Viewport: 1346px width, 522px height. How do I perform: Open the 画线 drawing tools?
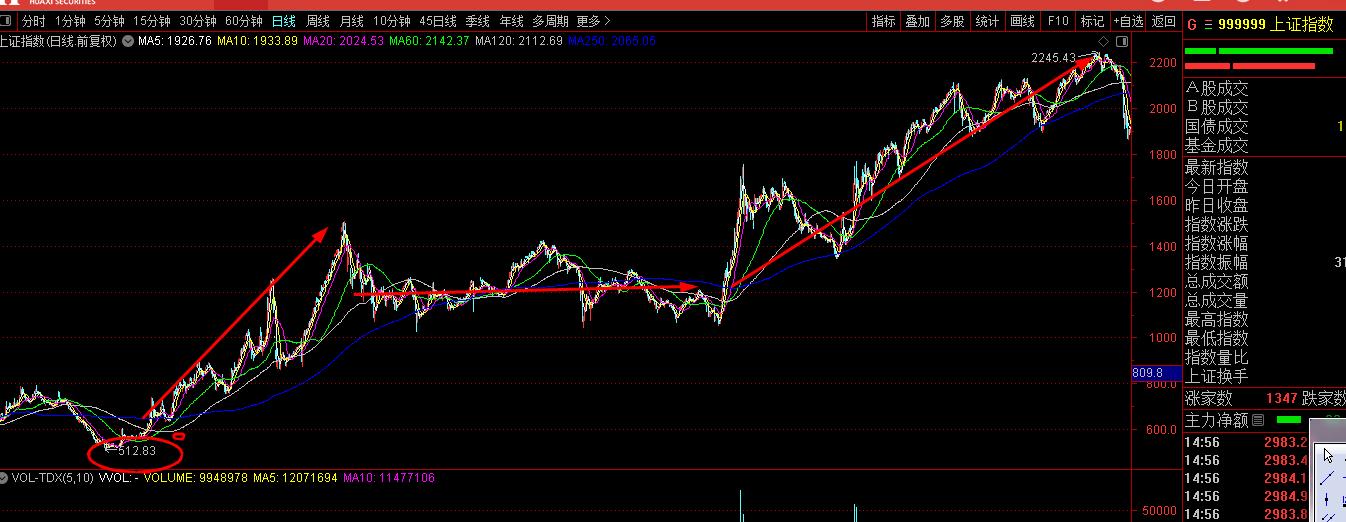point(1022,21)
